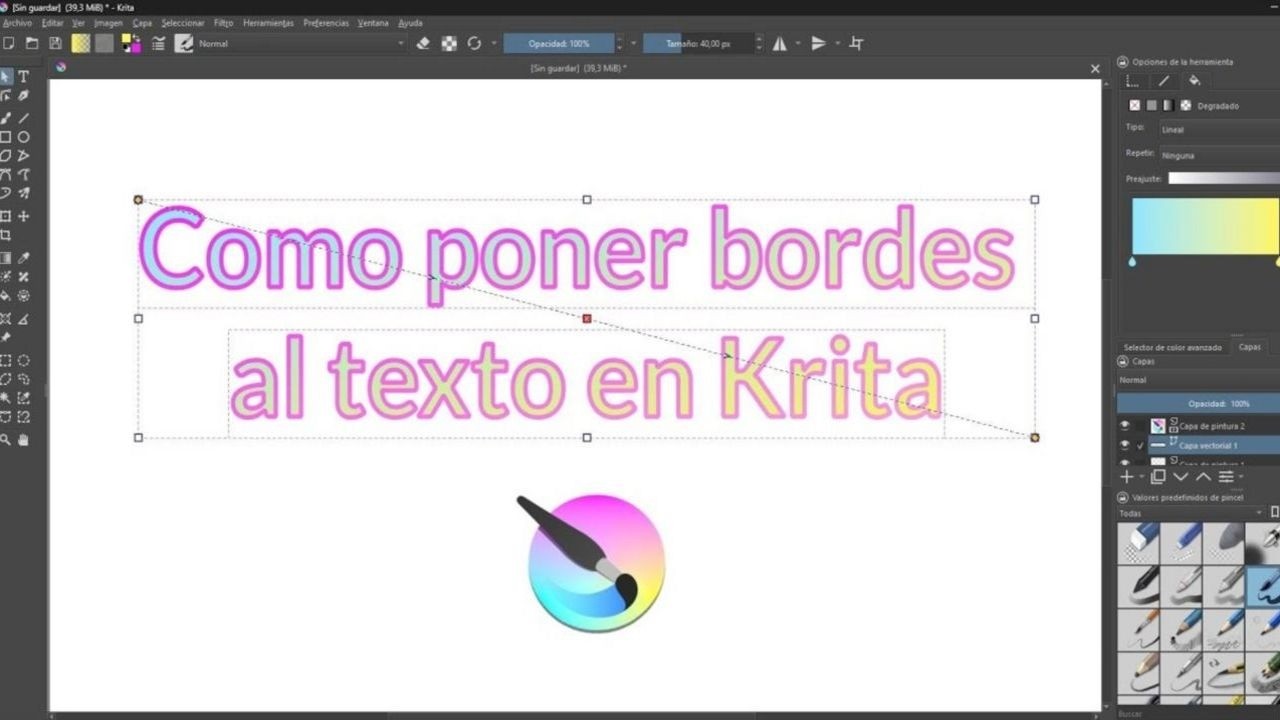This screenshot has width=1280, height=720.
Task: Close the Sin guardar document tab
Action: pos(1095,69)
